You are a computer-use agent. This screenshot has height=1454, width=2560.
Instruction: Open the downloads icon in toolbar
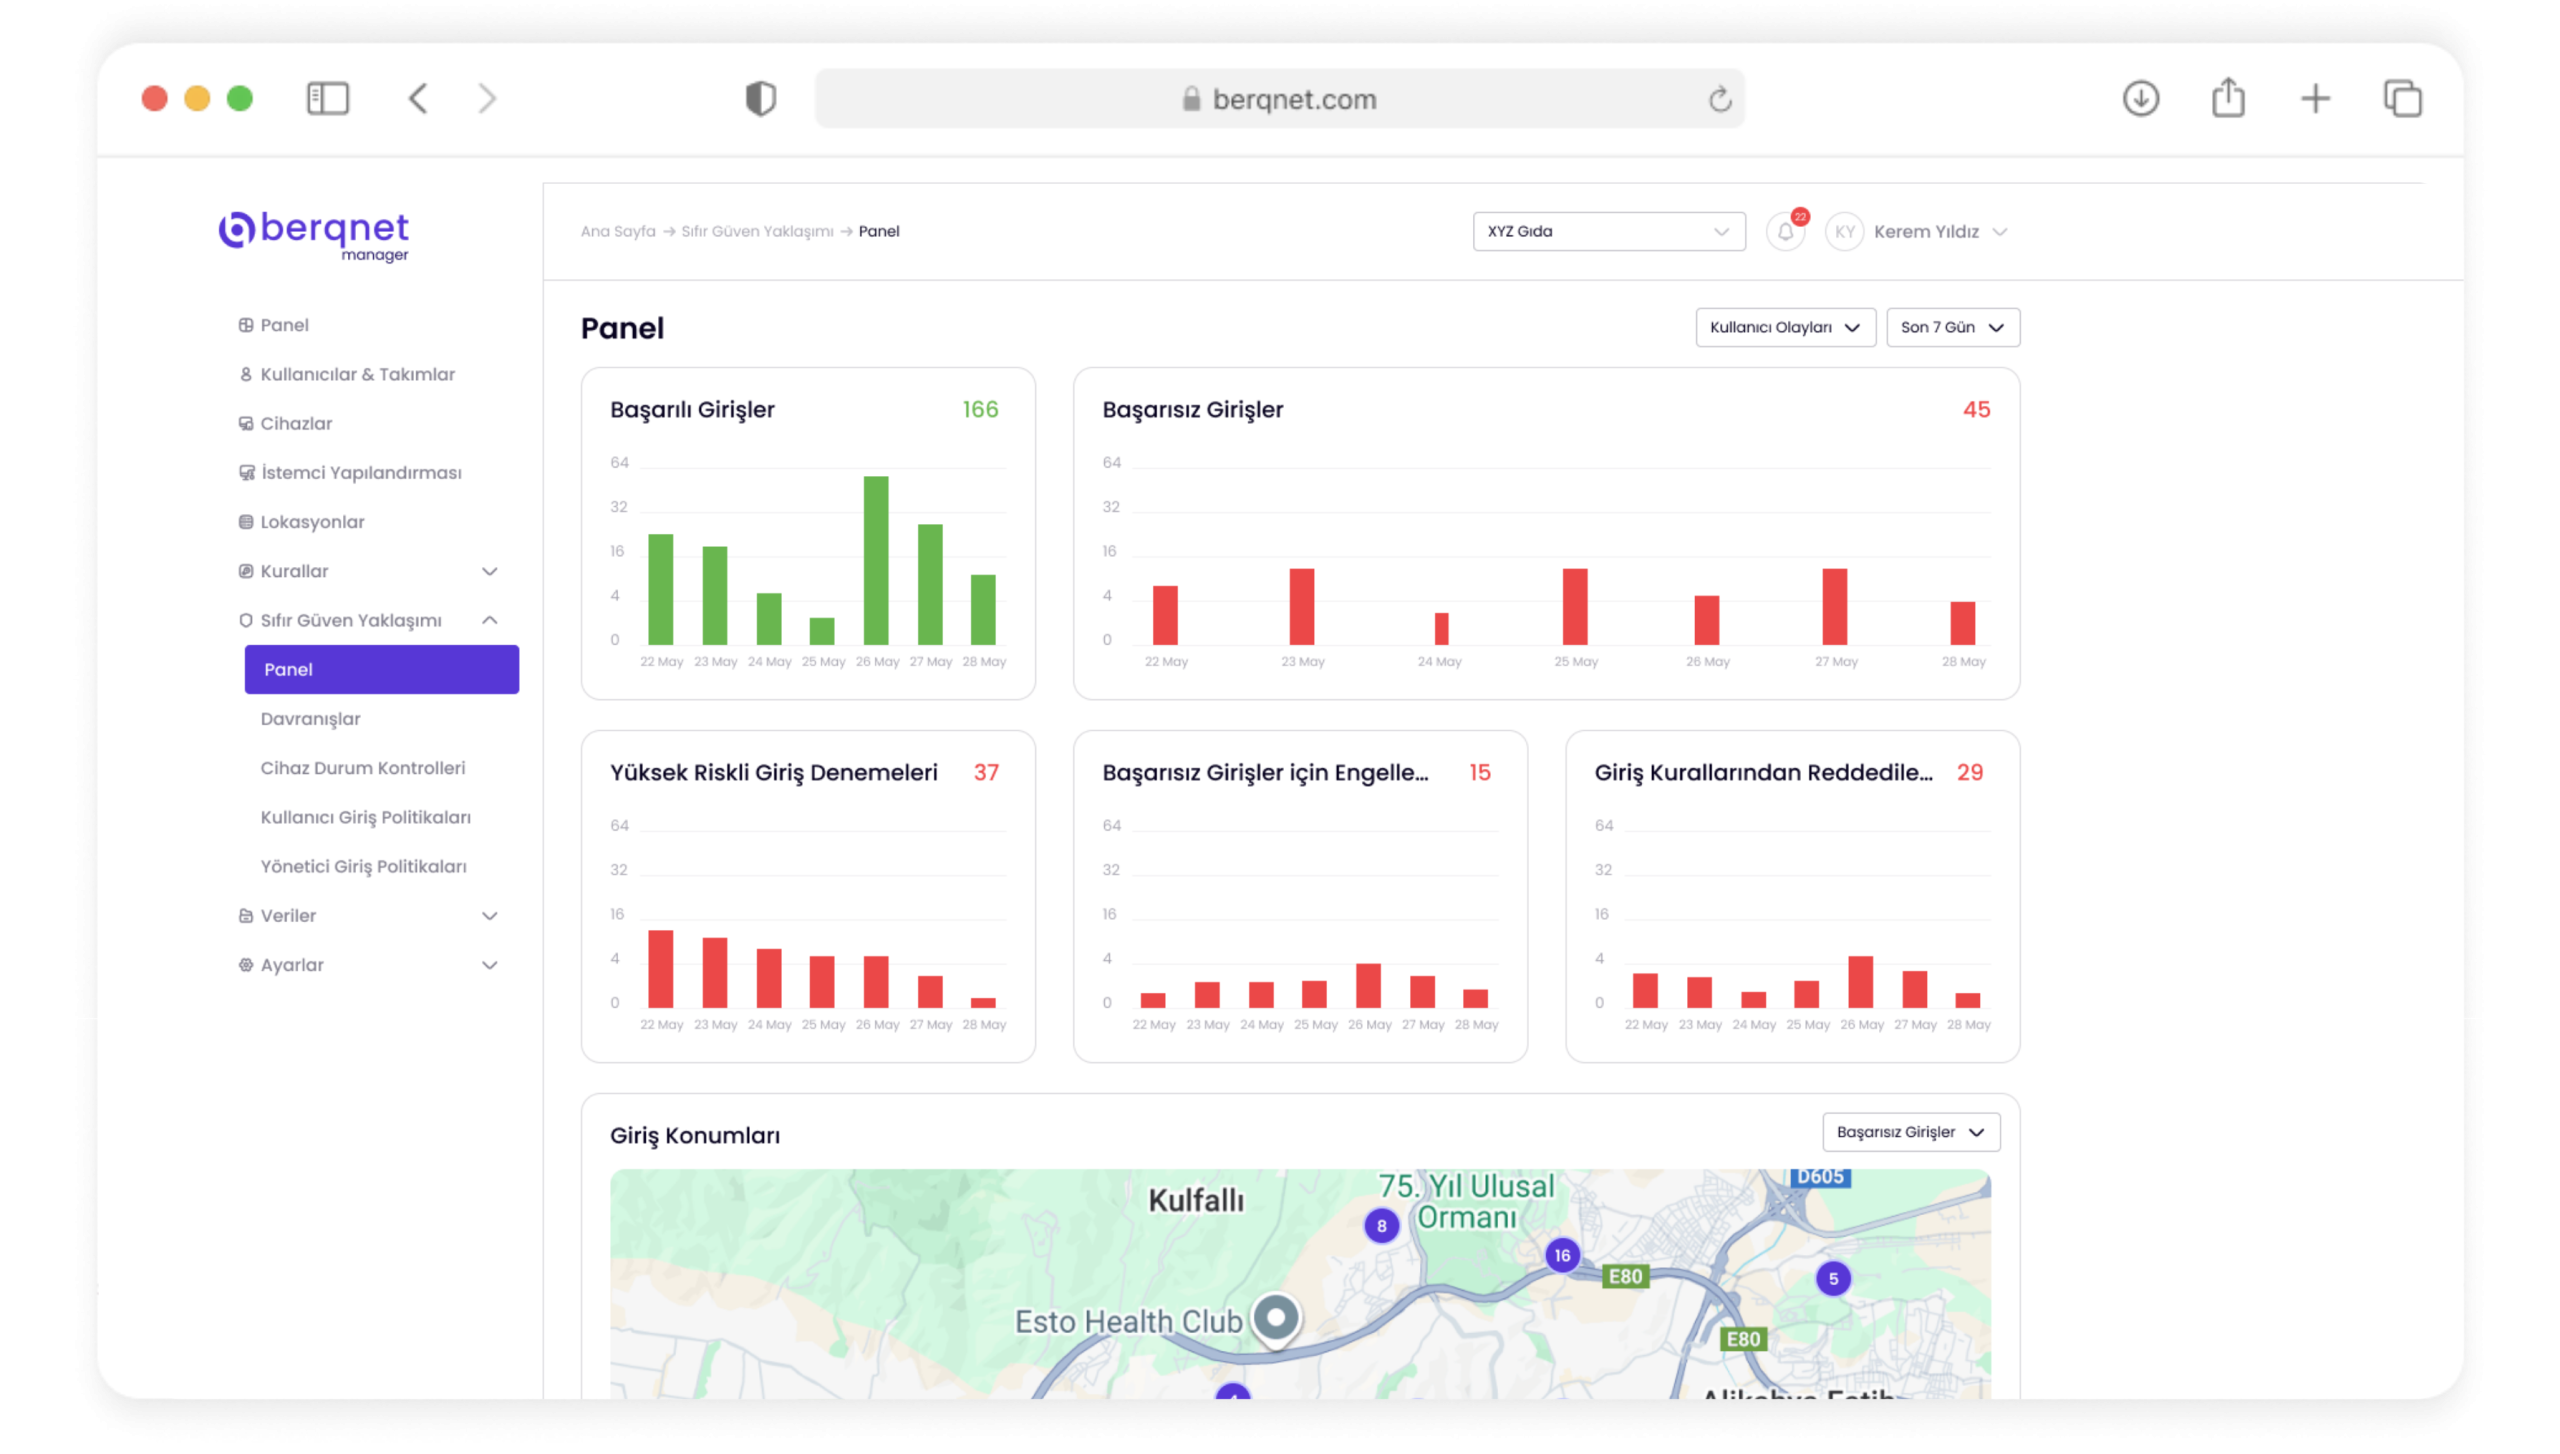[x=2140, y=98]
